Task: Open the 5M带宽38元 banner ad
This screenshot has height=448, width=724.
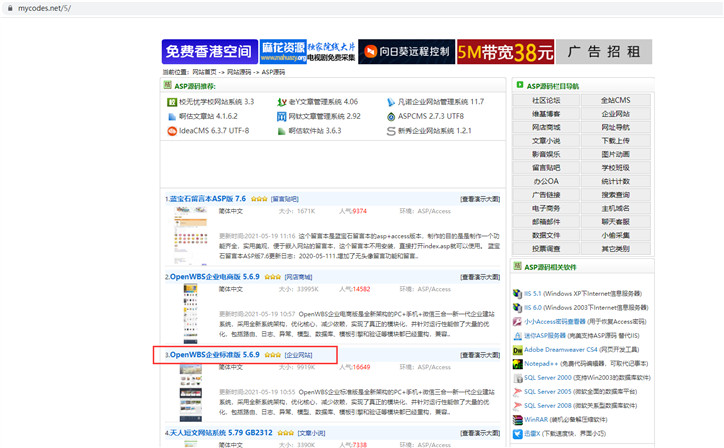Action: (506, 52)
